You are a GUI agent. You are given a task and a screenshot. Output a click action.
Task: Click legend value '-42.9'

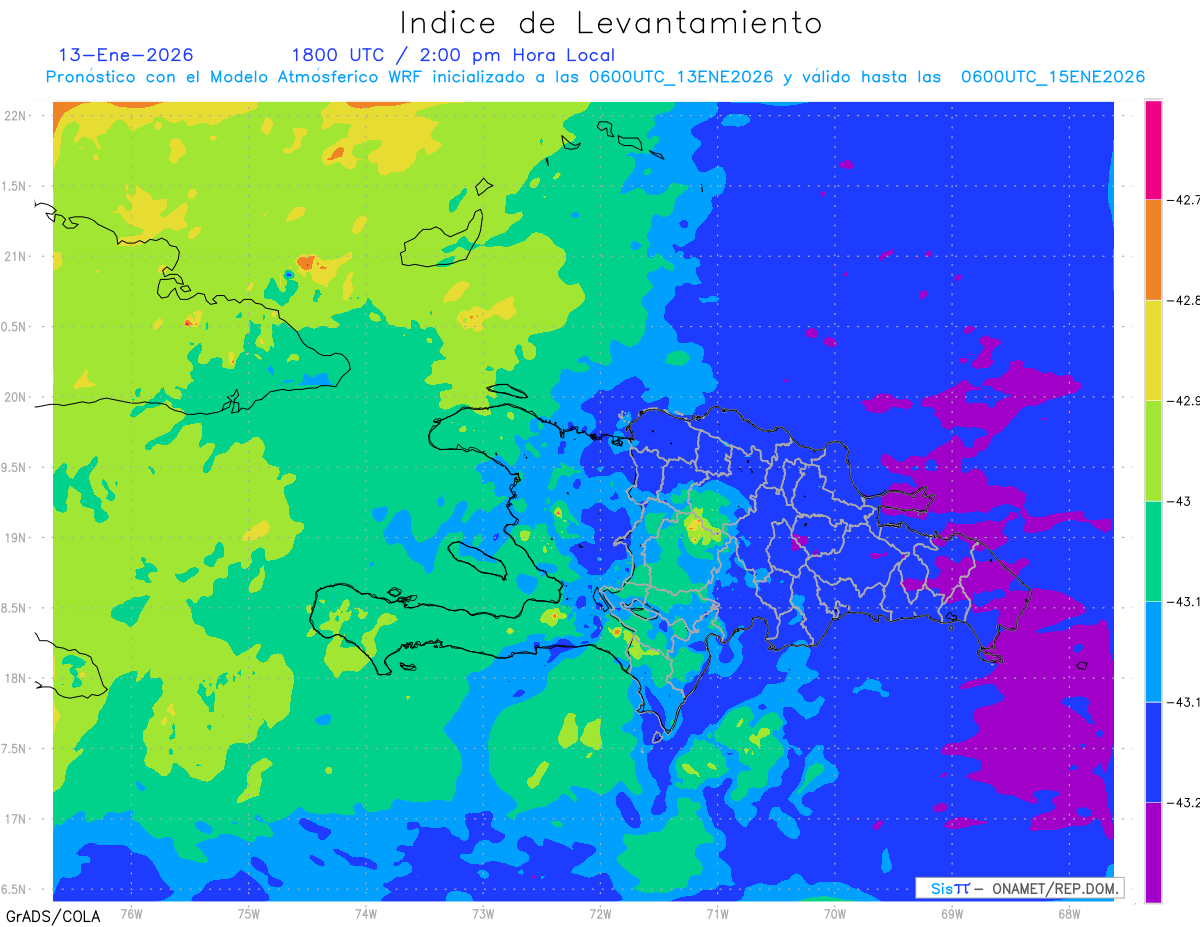(x=1184, y=400)
